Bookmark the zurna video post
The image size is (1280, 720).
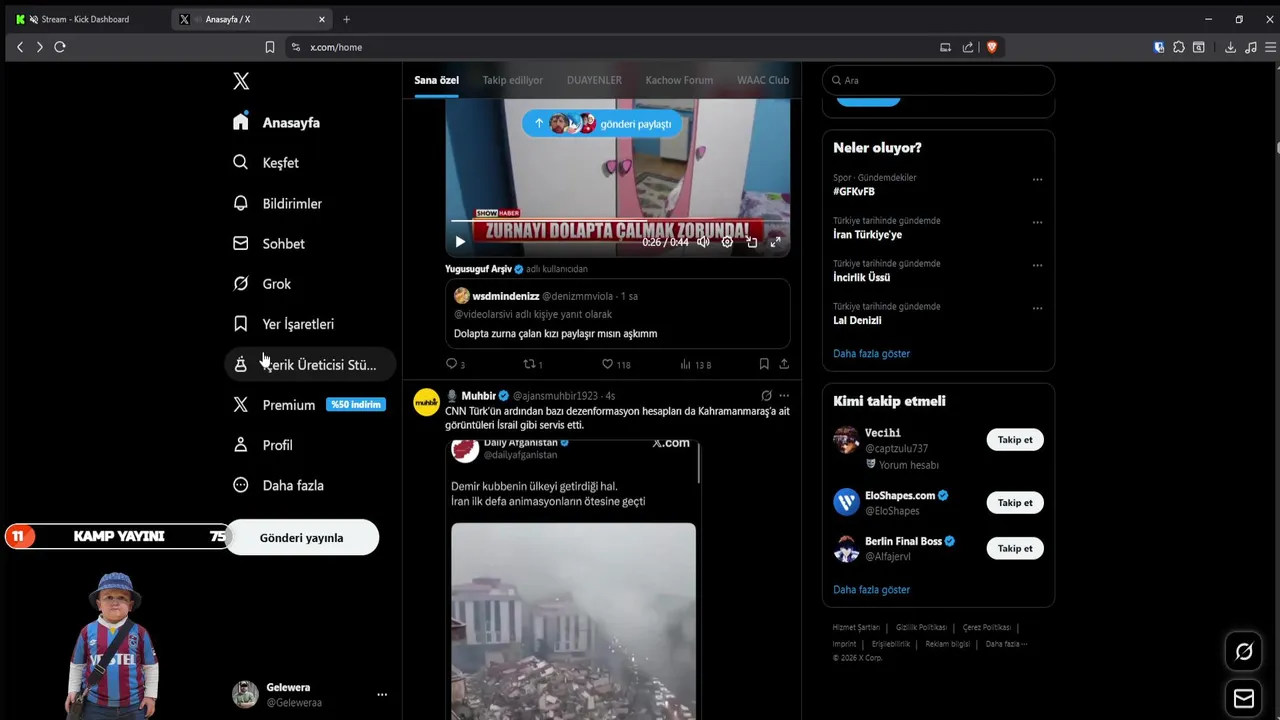pyautogui.click(x=764, y=365)
